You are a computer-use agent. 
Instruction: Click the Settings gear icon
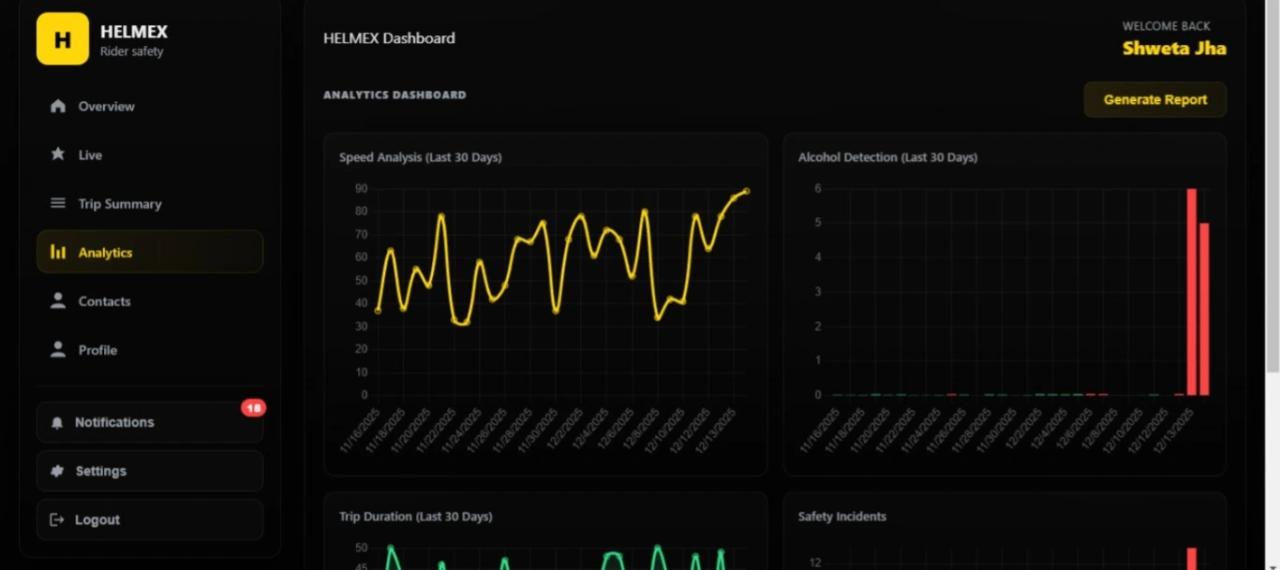pyautogui.click(x=57, y=471)
